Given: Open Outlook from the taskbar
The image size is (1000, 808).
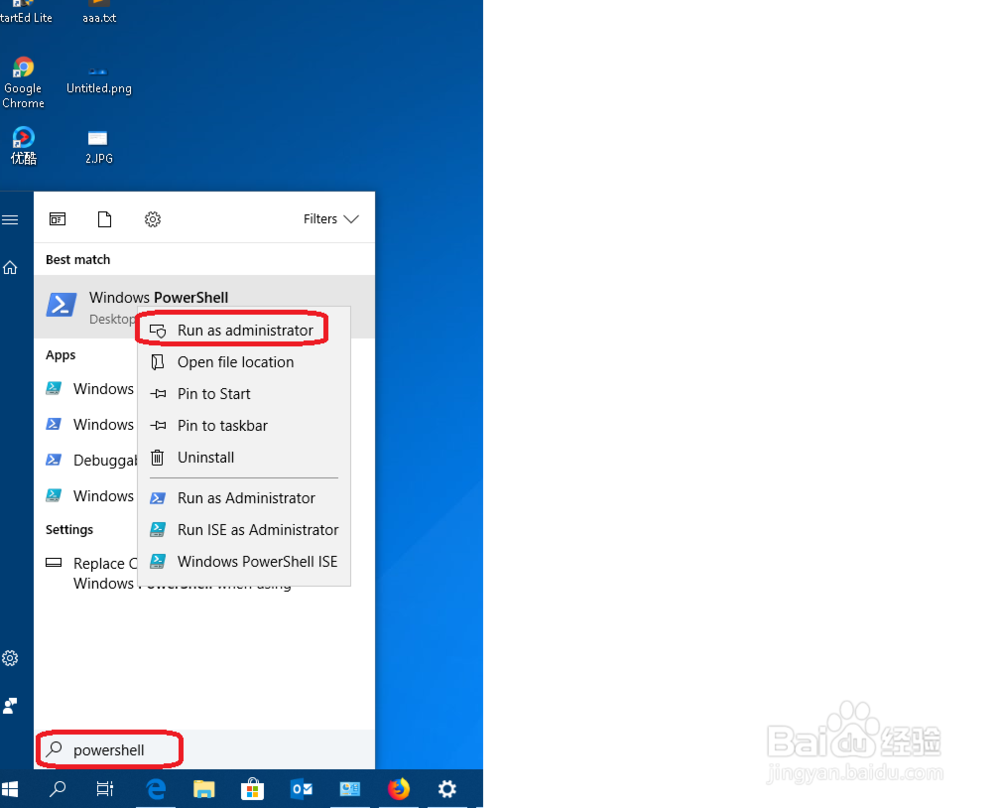Looking at the screenshot, I should coord(301,789).
